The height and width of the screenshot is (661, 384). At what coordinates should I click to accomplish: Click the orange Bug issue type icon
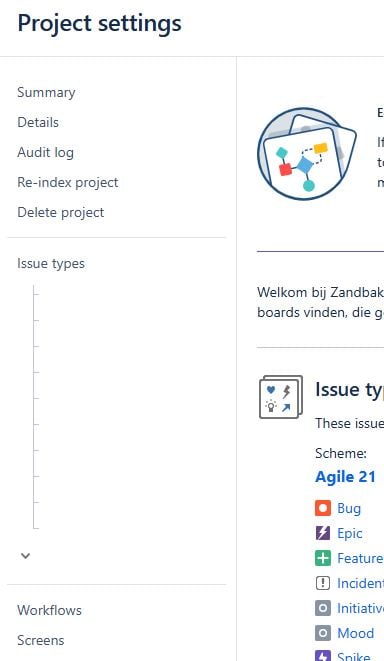tap(323, 508)
